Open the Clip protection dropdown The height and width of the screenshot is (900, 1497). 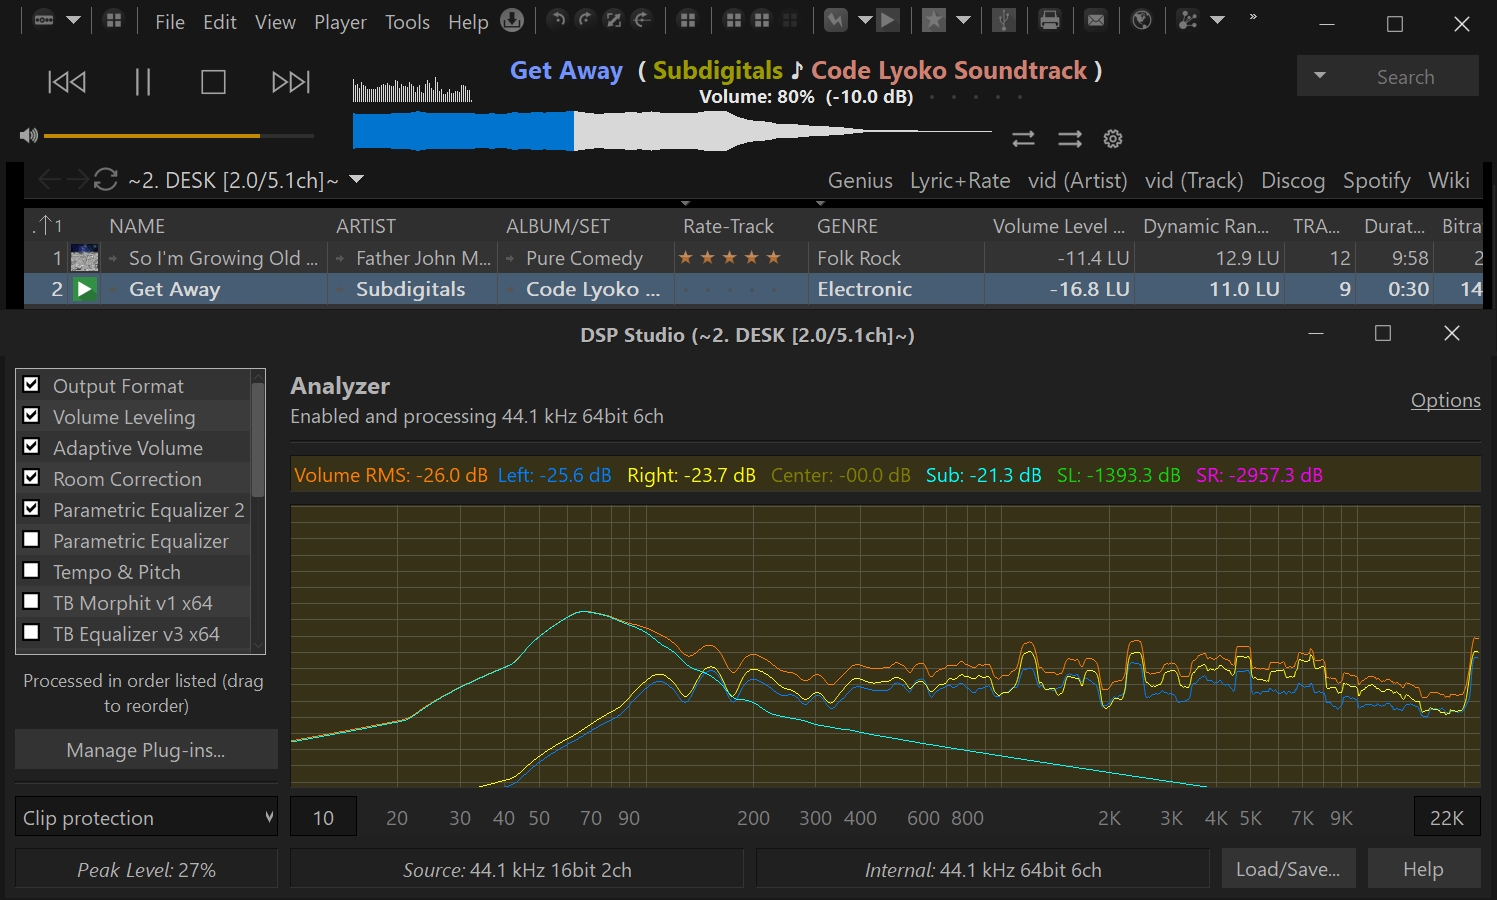pos(146,817)
